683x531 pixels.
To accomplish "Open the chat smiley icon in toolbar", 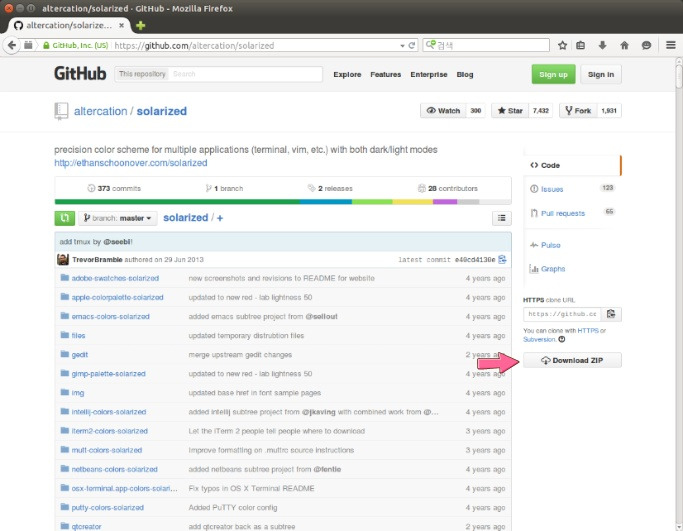I will 646,45.
